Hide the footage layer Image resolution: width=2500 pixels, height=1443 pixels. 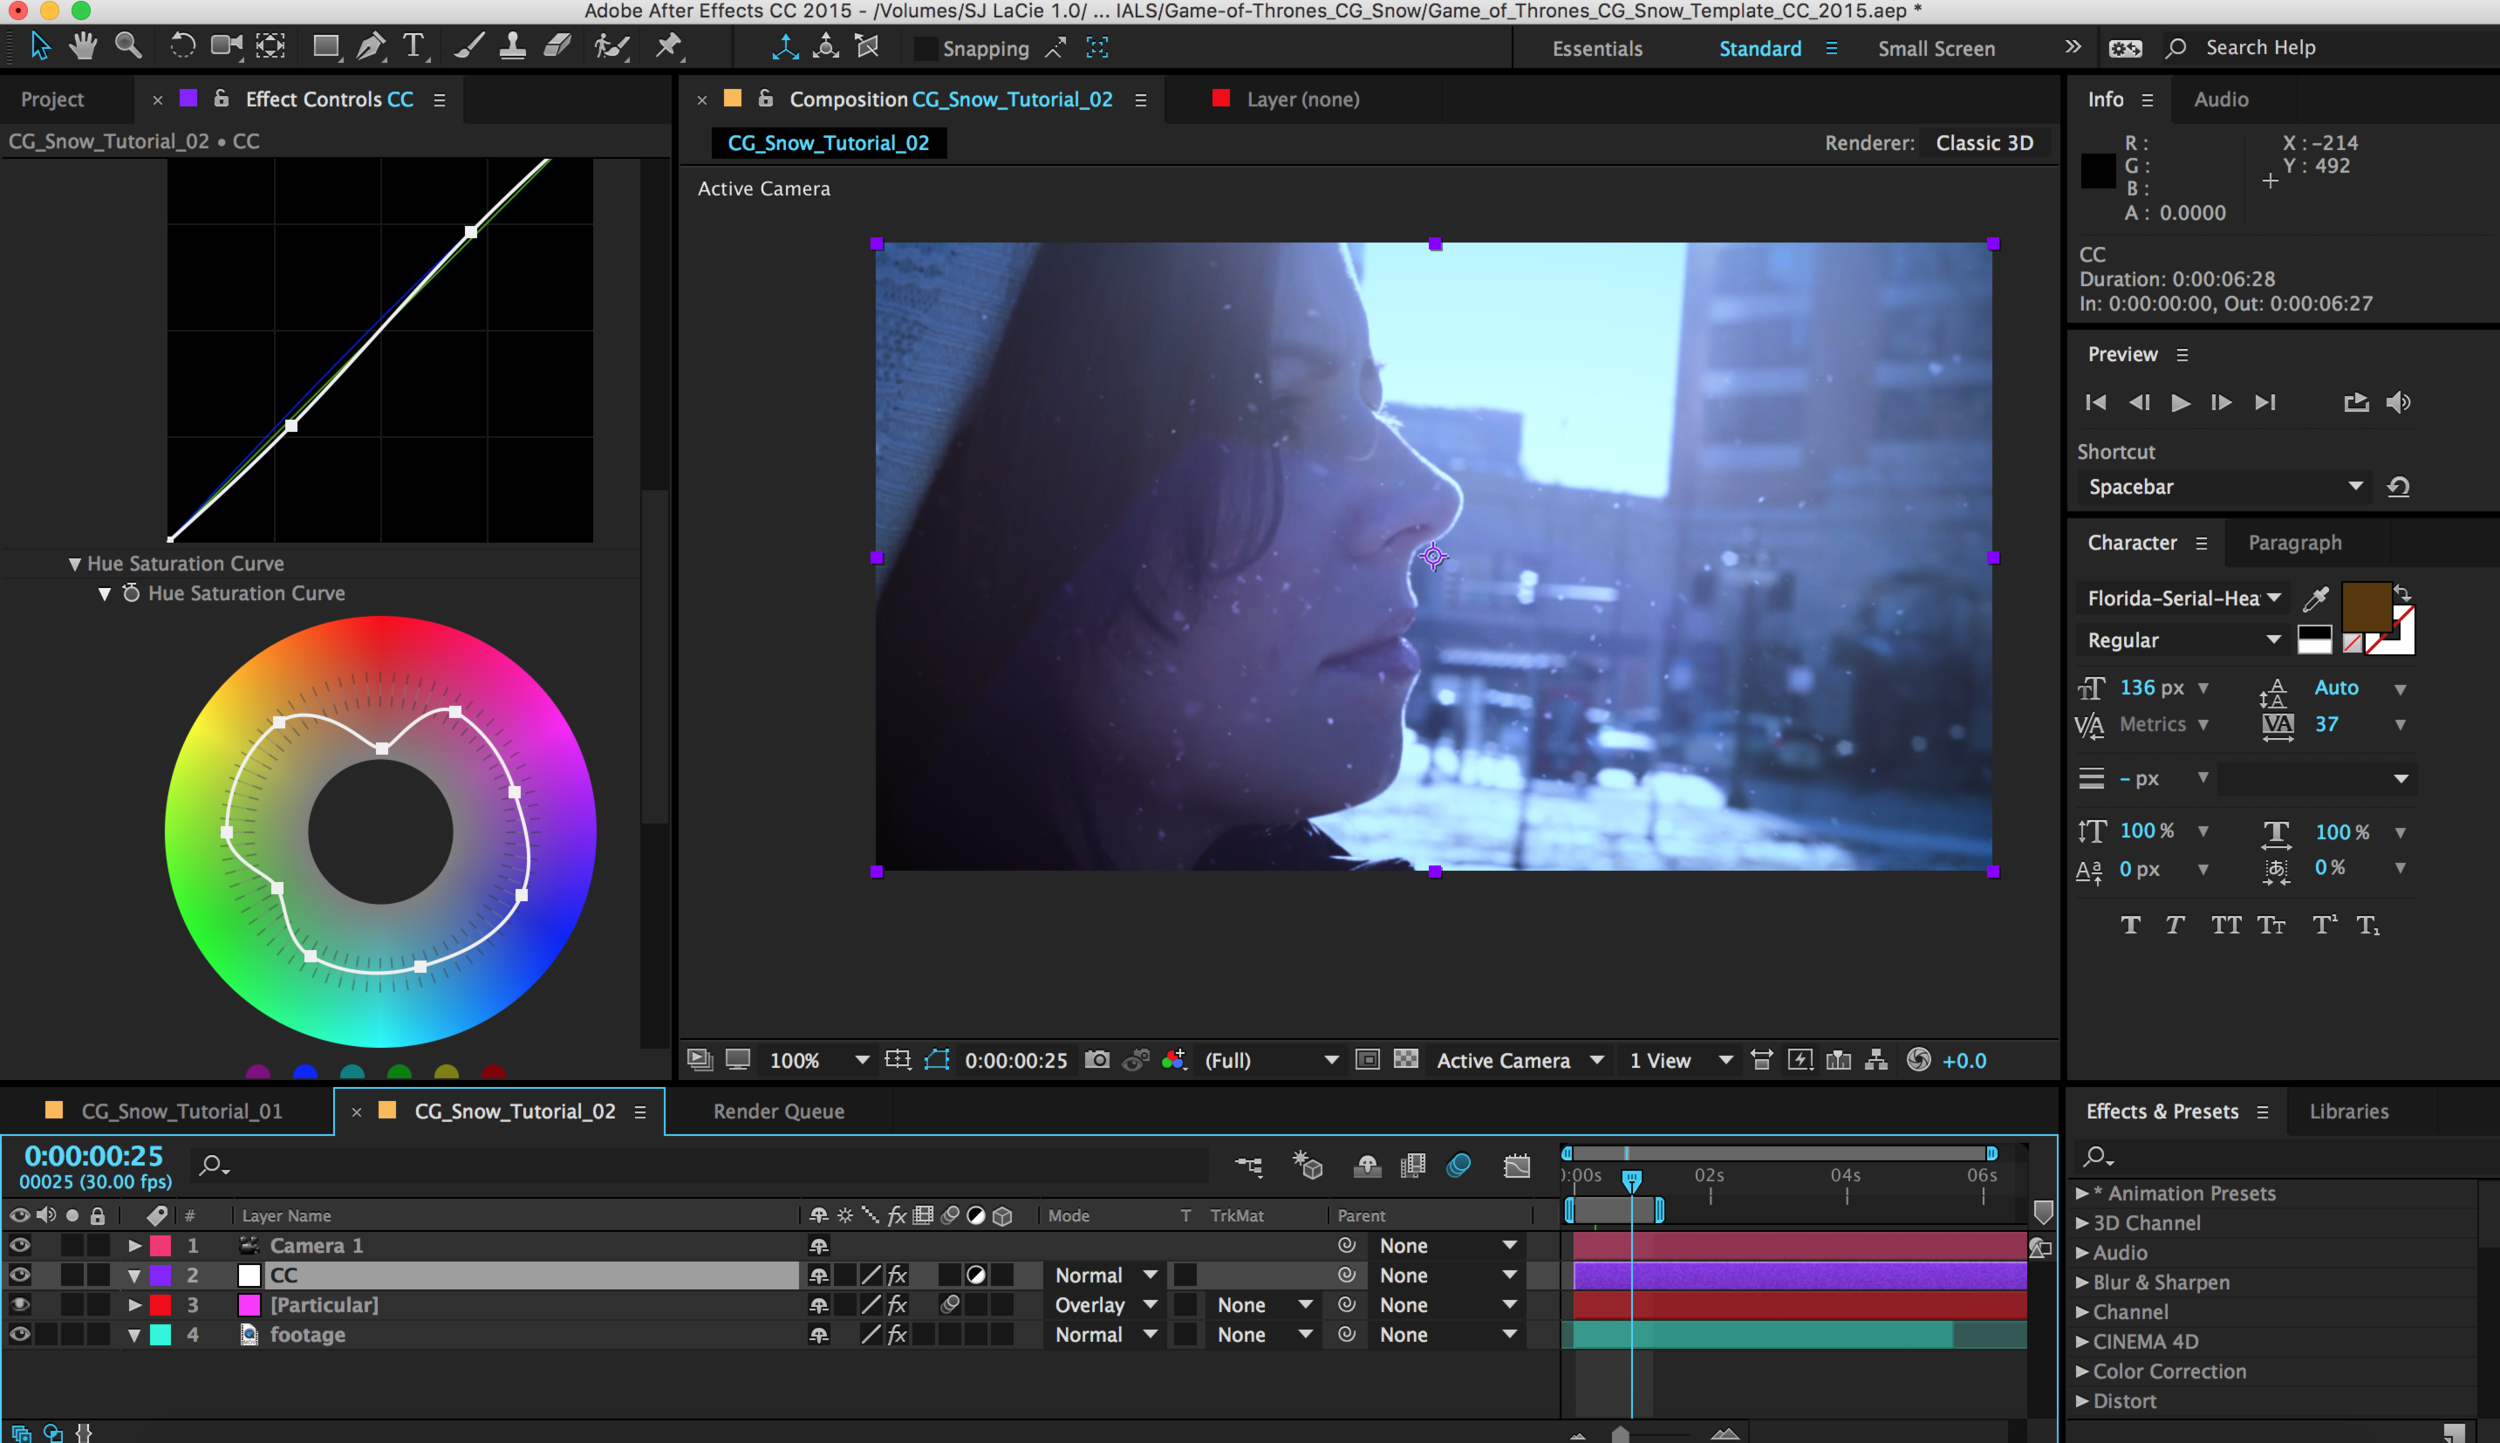19,1334
